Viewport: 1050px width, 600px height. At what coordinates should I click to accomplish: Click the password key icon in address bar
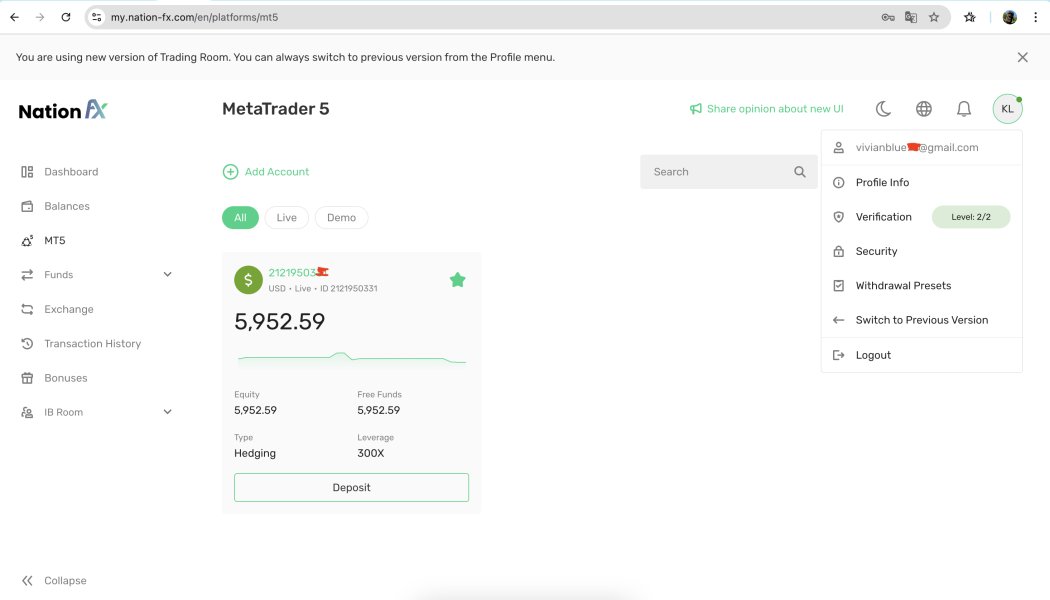coord(888,17)
